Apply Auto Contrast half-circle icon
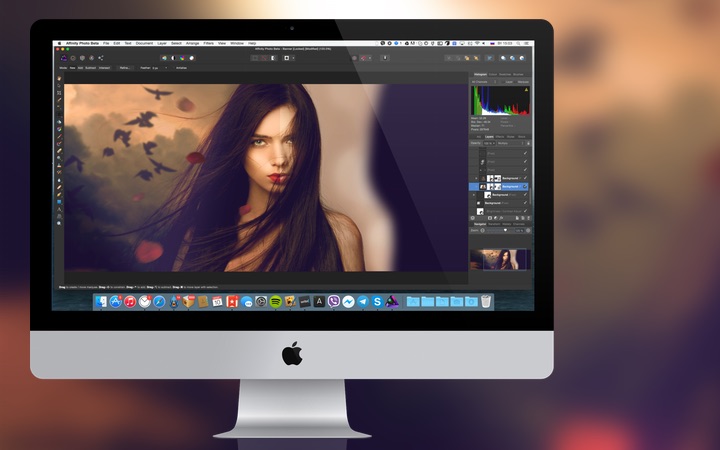This screenshot has height=450, width=720. pyautogui.click(x=173, y=58)
